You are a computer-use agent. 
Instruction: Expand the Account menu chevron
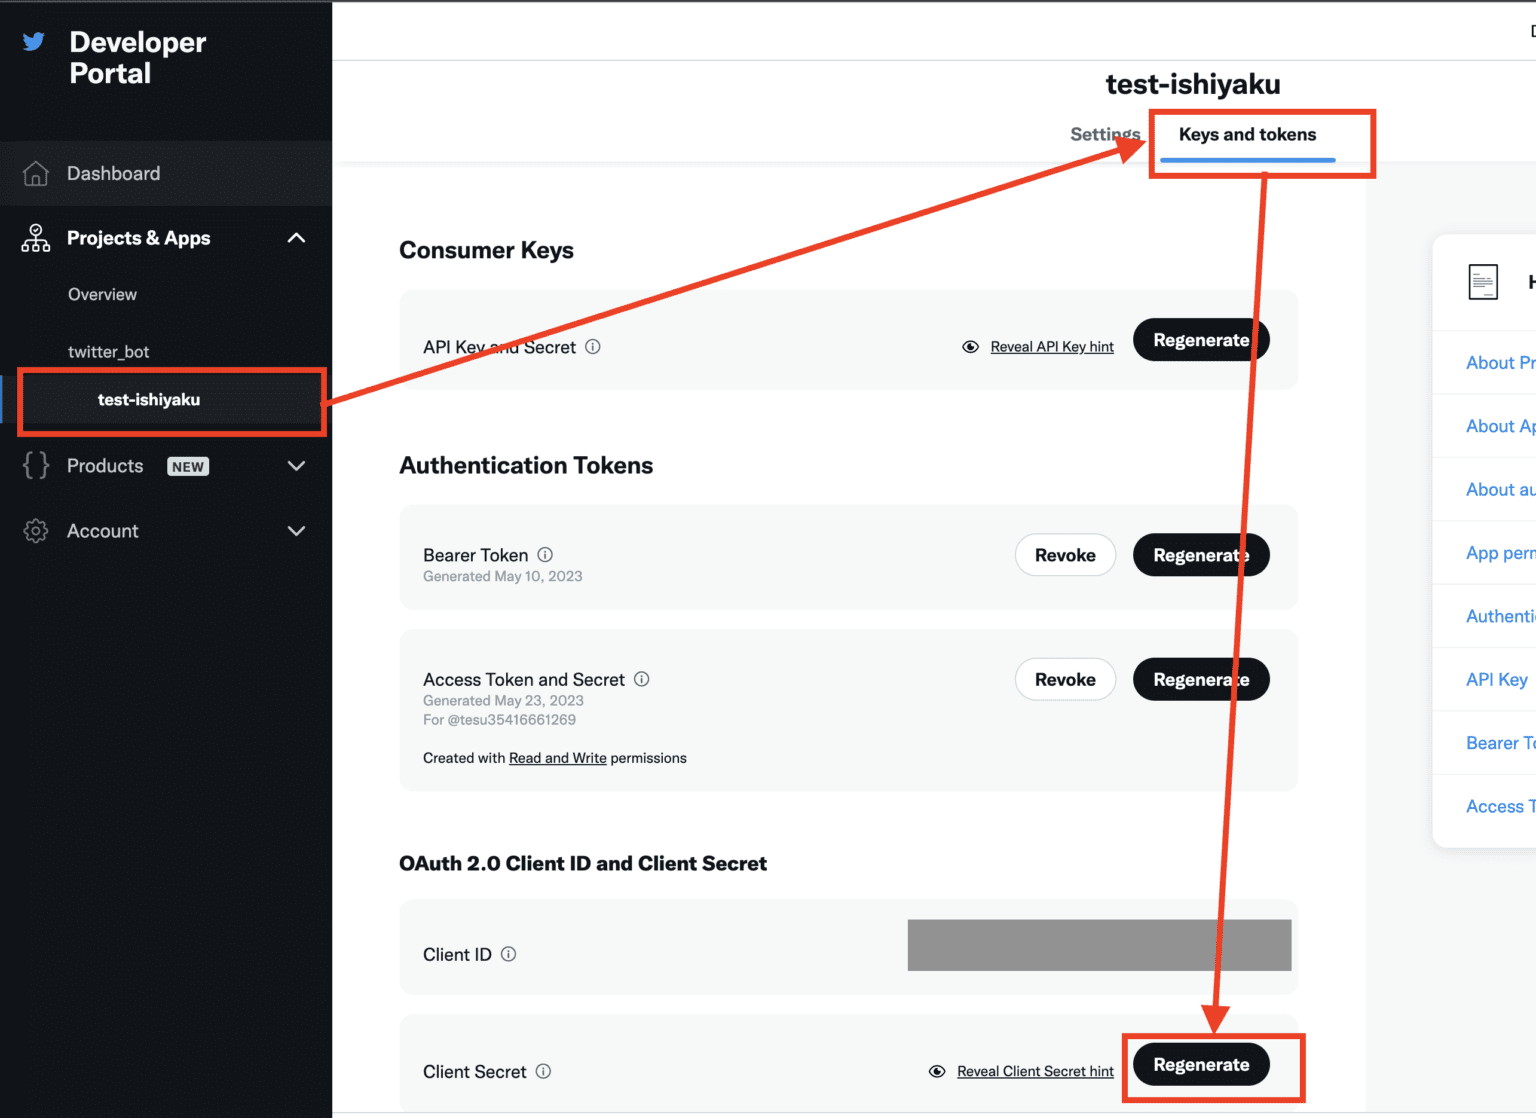[x=296, y=531]
